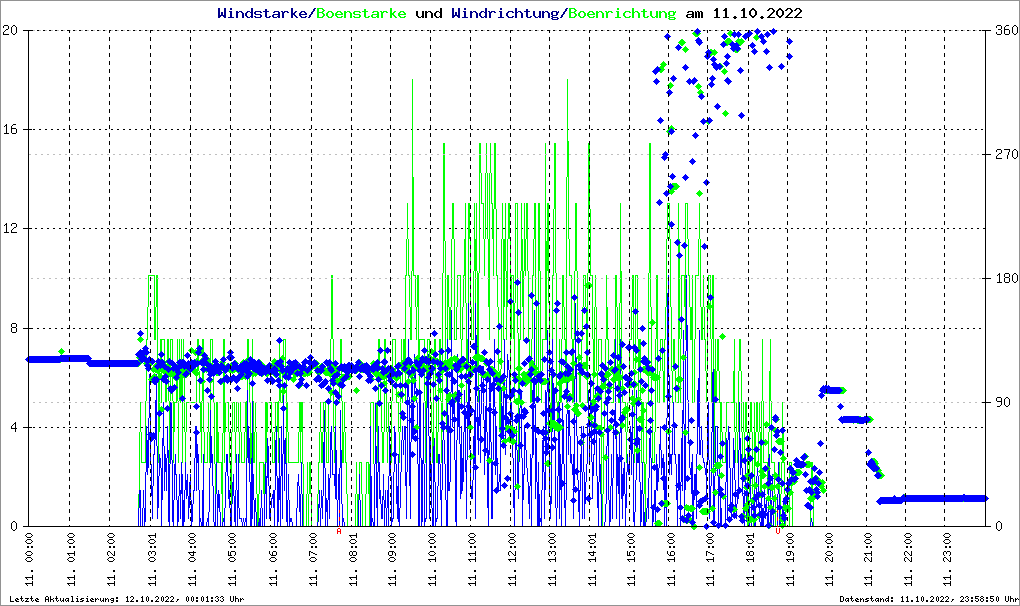Click left axis label '20'
Screen dimensions: 1020x606
(10, 30)
